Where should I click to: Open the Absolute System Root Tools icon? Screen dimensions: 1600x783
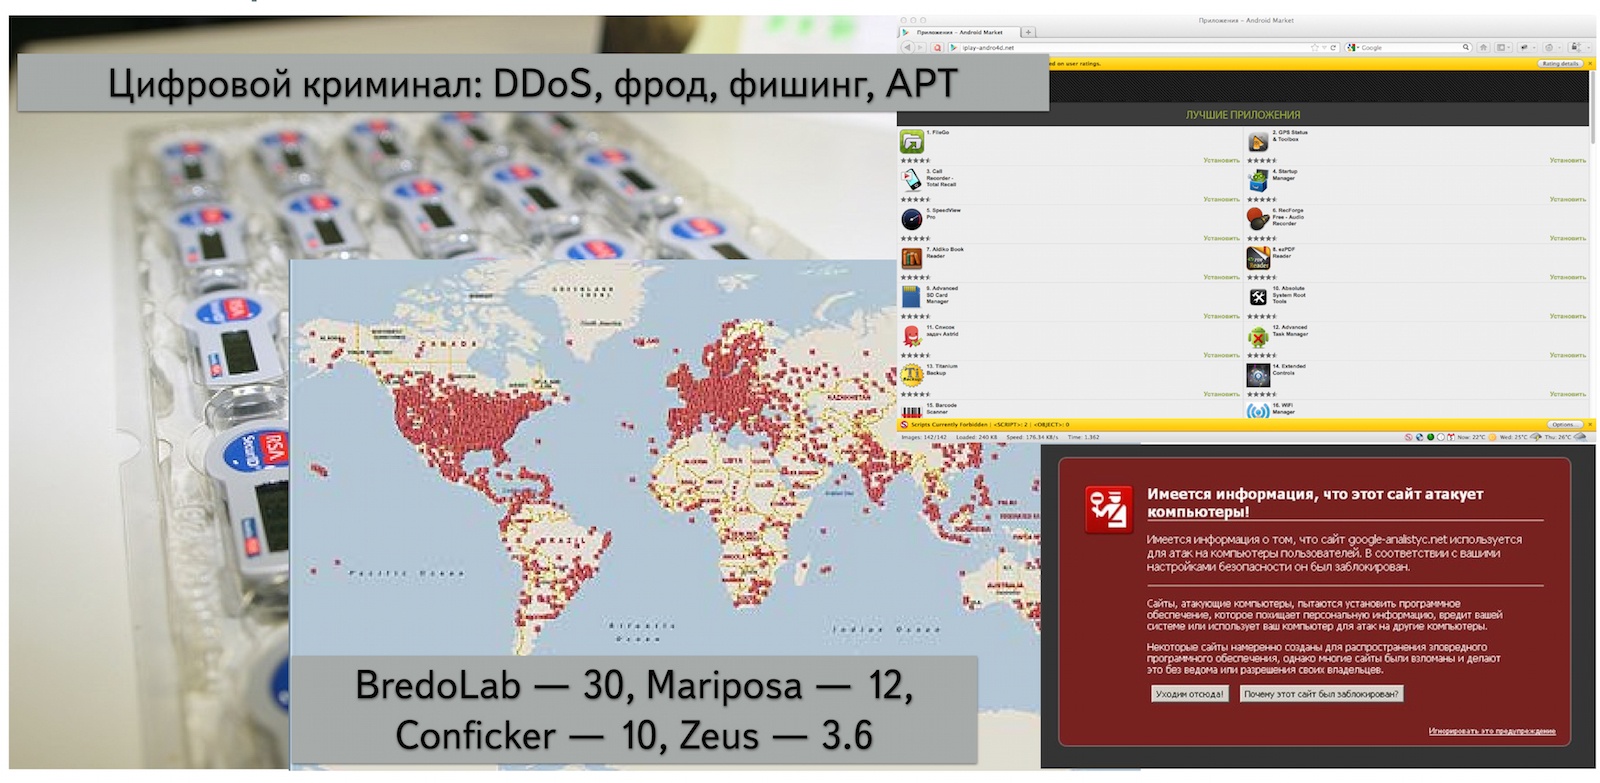click(x=1258, y=297)
